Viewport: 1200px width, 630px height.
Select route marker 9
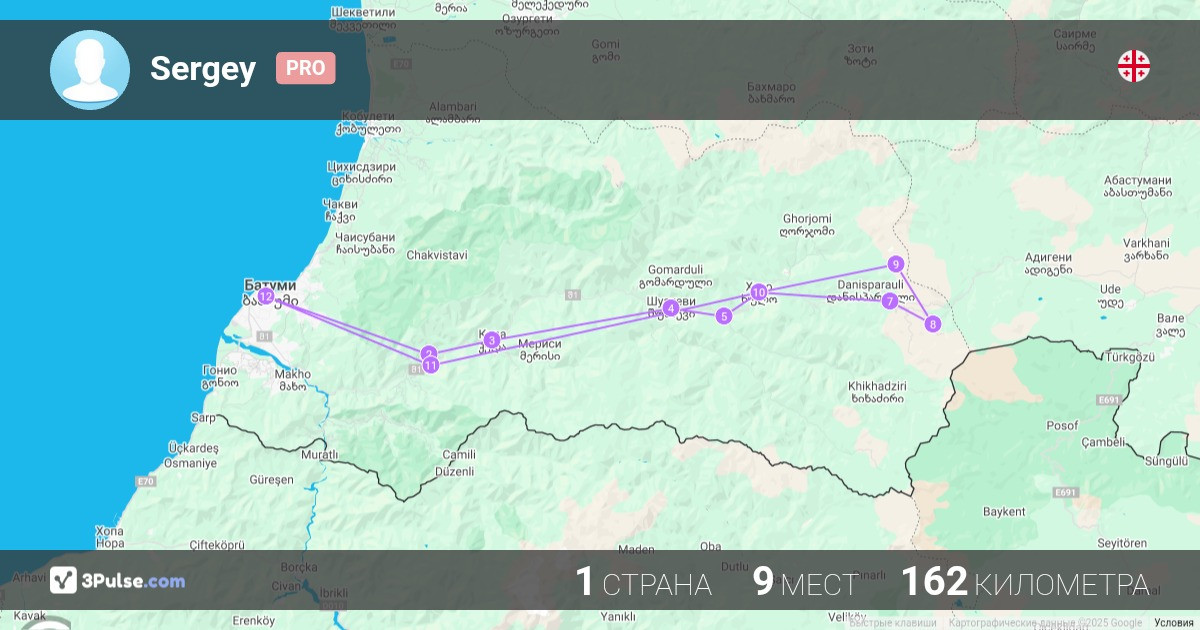tap(895, 264)
